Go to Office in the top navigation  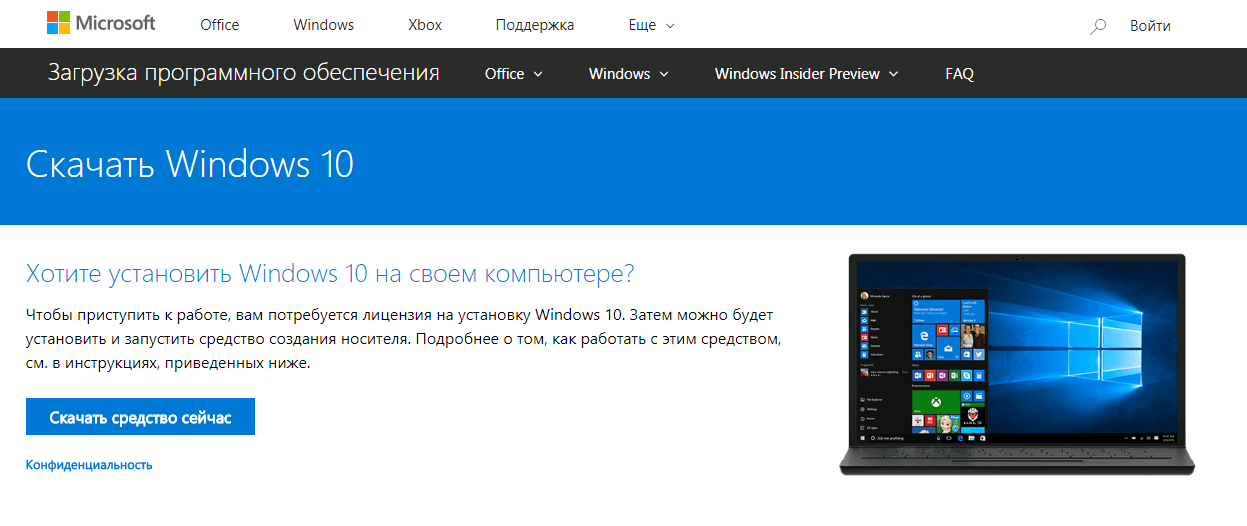pos(219,25)
